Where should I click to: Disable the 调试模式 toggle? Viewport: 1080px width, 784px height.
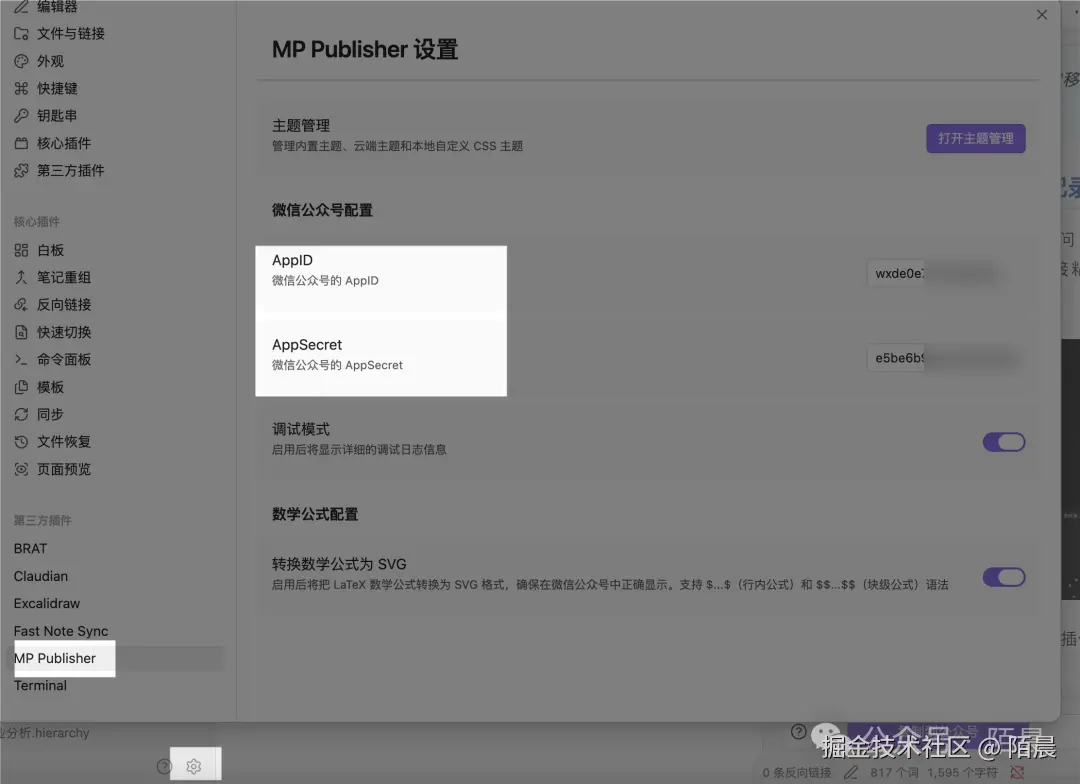[x=1004, y=441]
